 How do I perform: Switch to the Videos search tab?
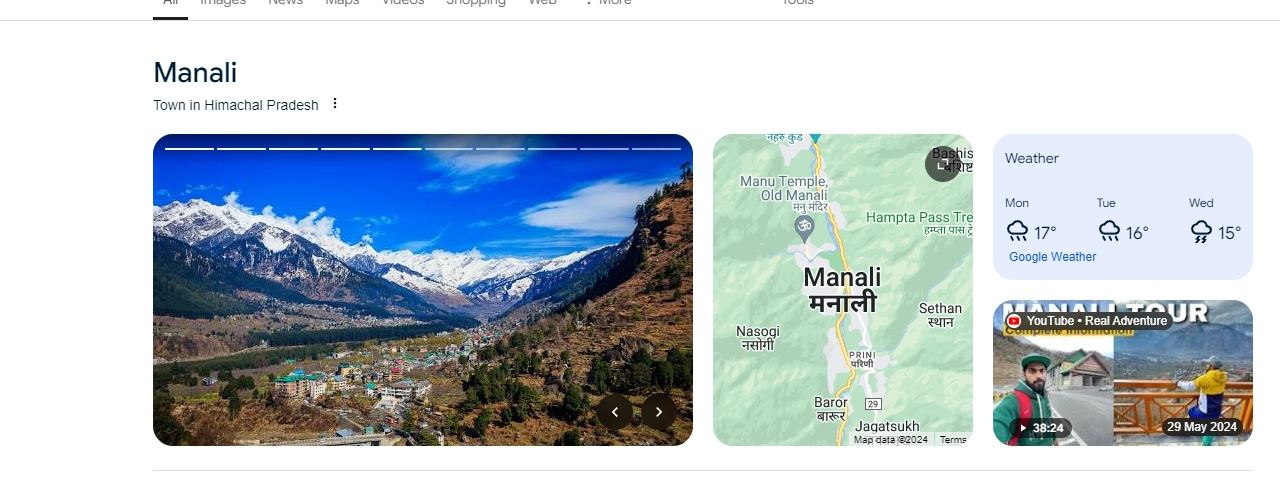click(x=402, y=3)
